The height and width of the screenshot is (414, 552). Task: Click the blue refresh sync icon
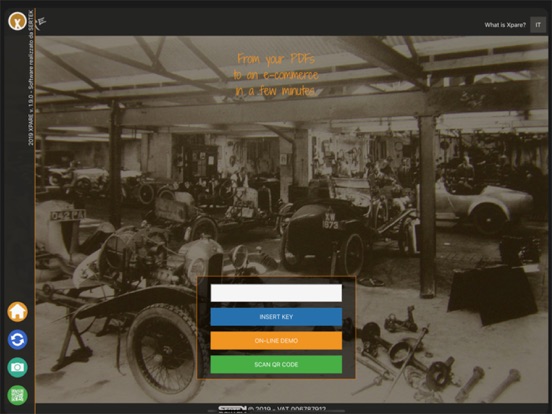pos(17,339)
